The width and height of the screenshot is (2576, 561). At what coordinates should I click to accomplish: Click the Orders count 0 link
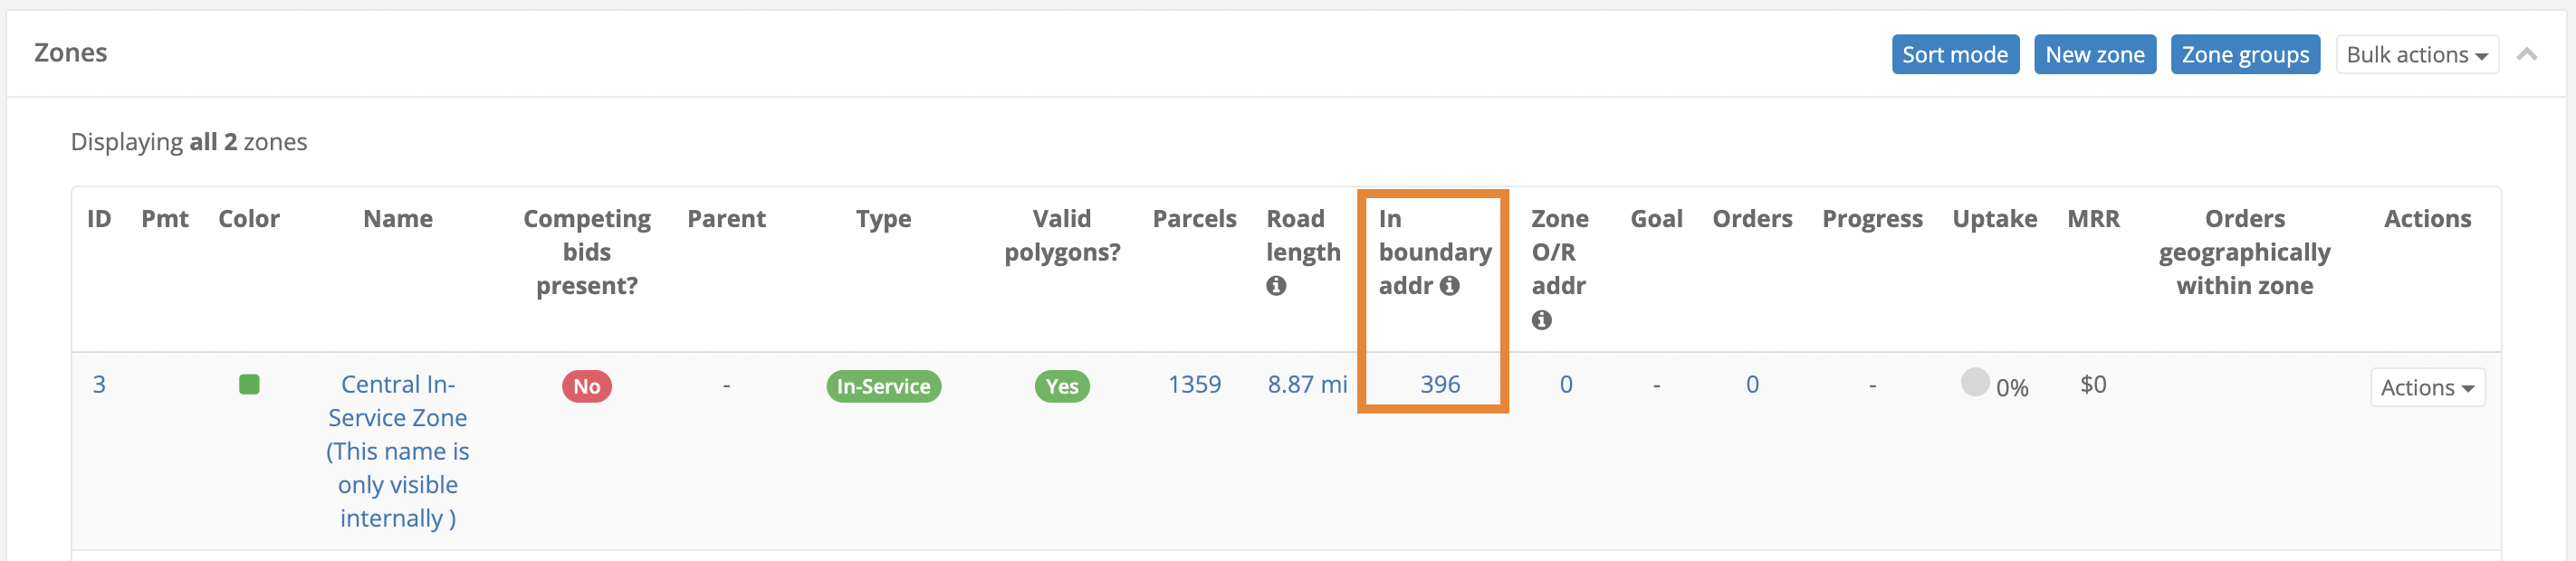pos(1751,385)
